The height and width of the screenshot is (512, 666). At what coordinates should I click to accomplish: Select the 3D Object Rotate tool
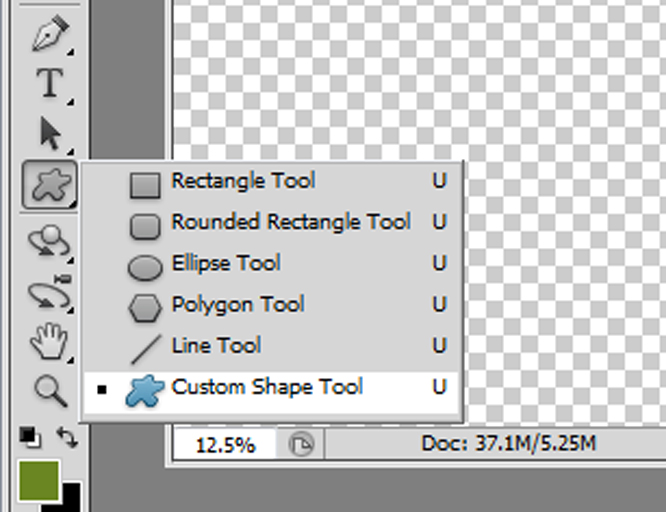pyautogui.click(x=50, y=242)
